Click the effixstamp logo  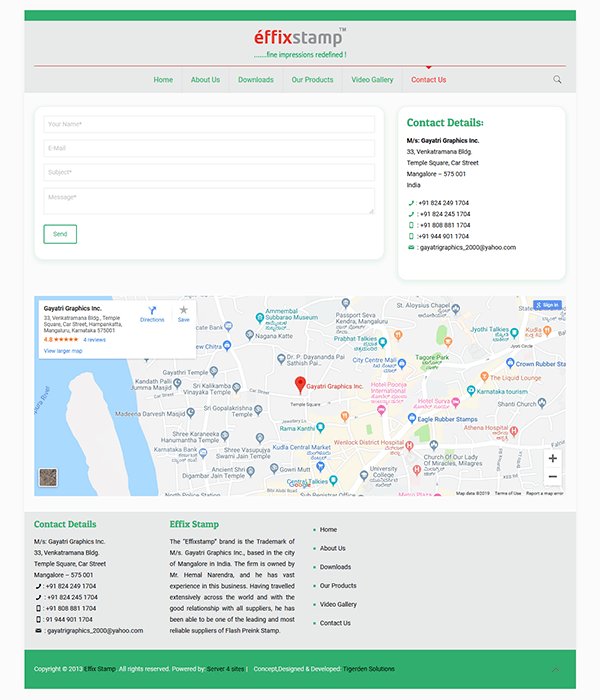[300, 43]
